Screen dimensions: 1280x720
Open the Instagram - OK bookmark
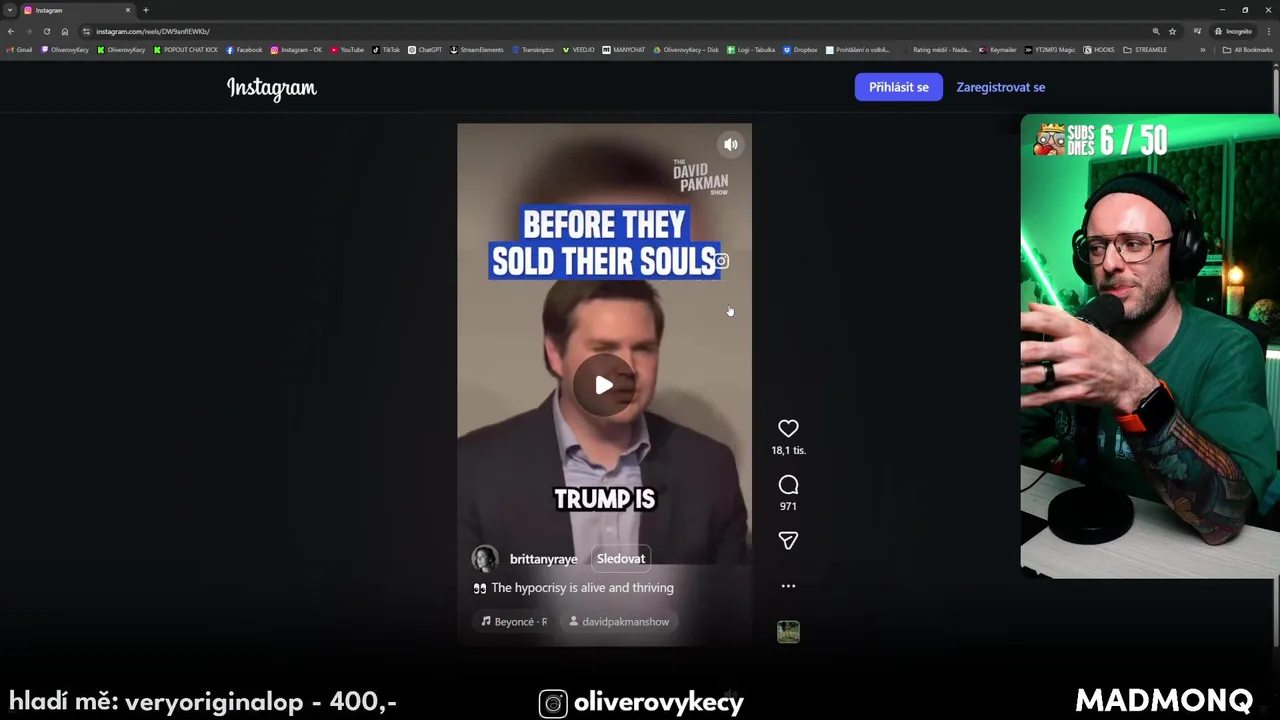click(296, 50)
